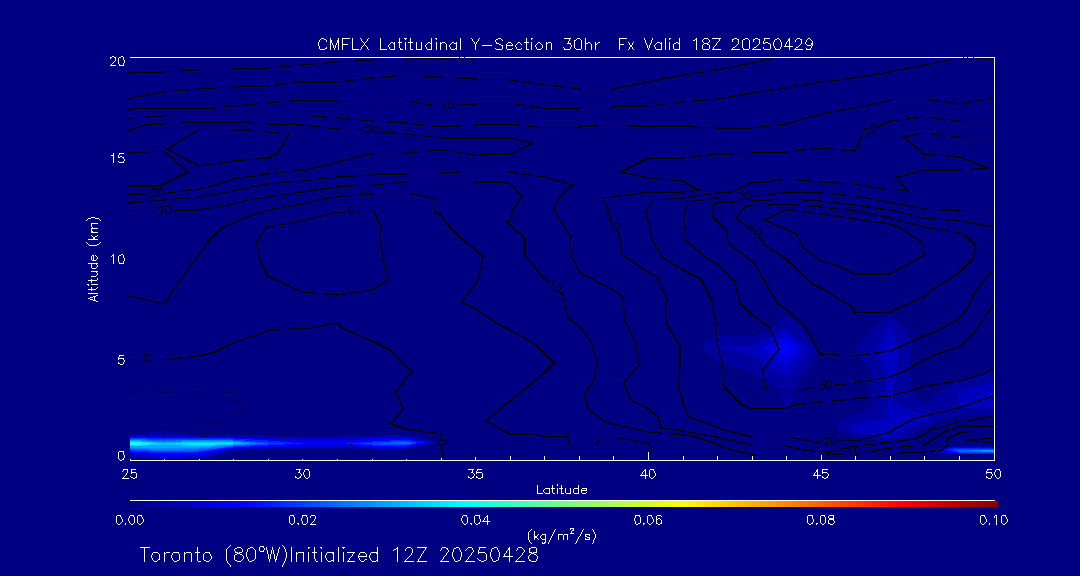Click altitude axis tick label "5"

click(121, 360)
